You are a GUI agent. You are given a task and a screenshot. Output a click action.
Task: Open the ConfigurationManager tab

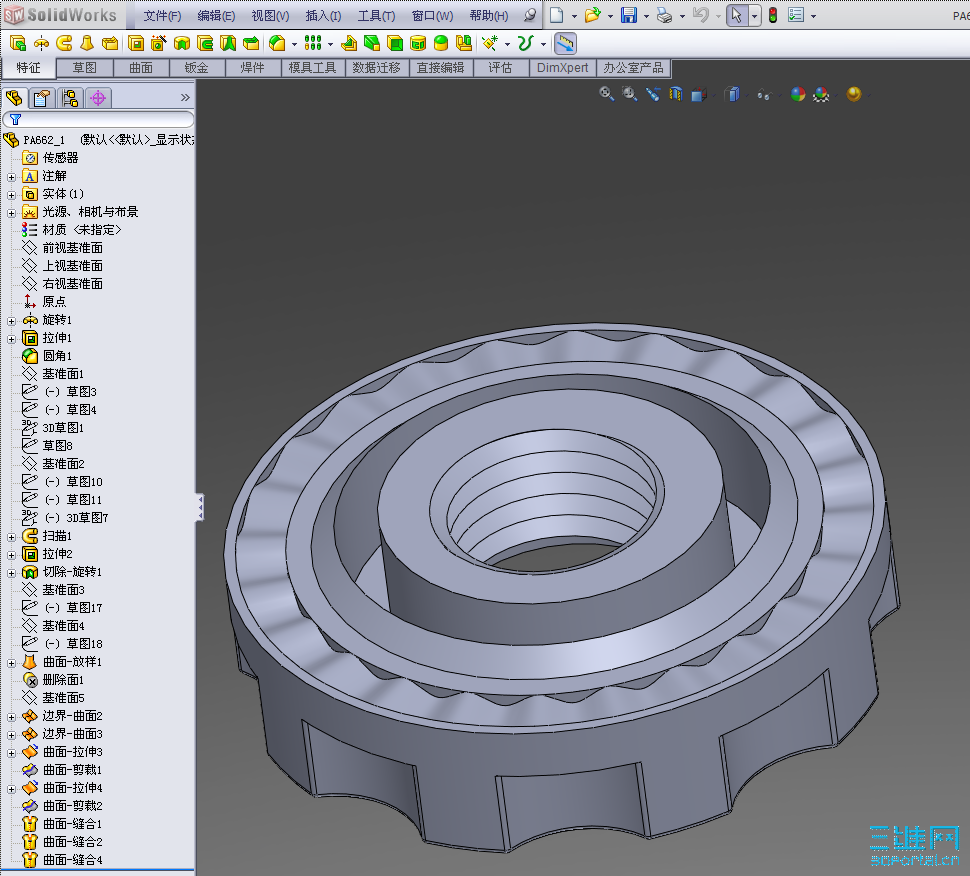tap(70, 98)
